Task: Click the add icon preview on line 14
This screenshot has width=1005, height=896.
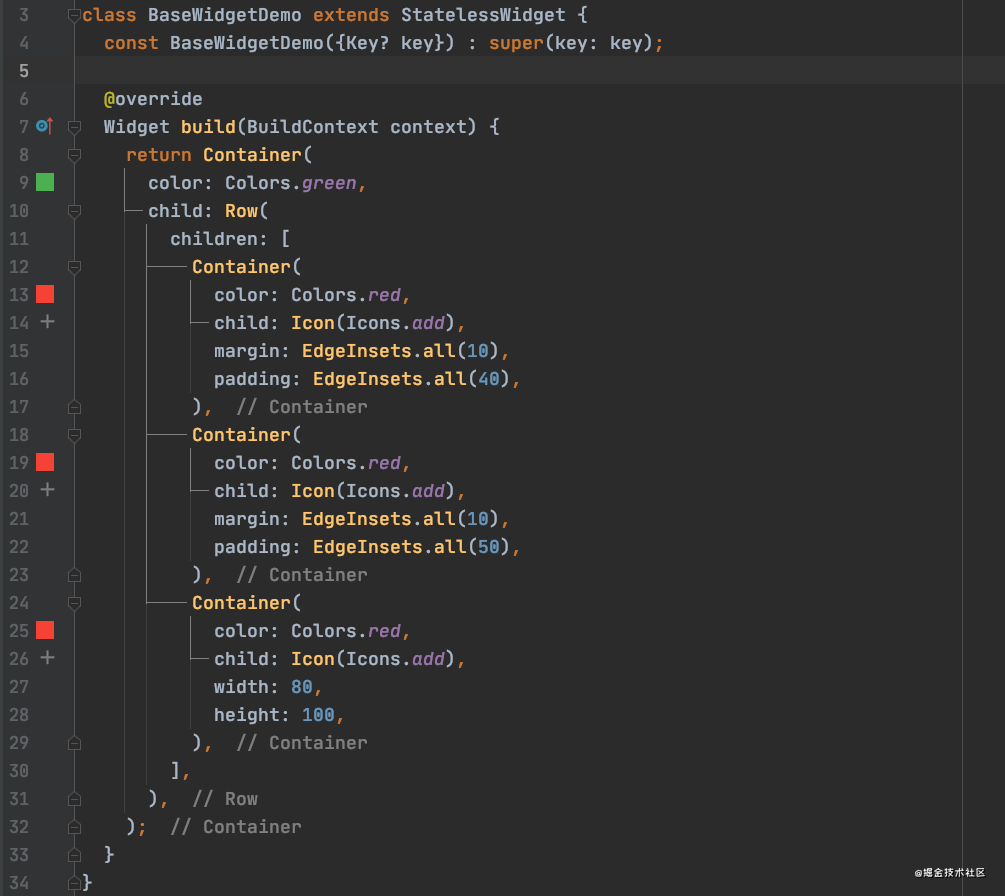Action: 47,322
